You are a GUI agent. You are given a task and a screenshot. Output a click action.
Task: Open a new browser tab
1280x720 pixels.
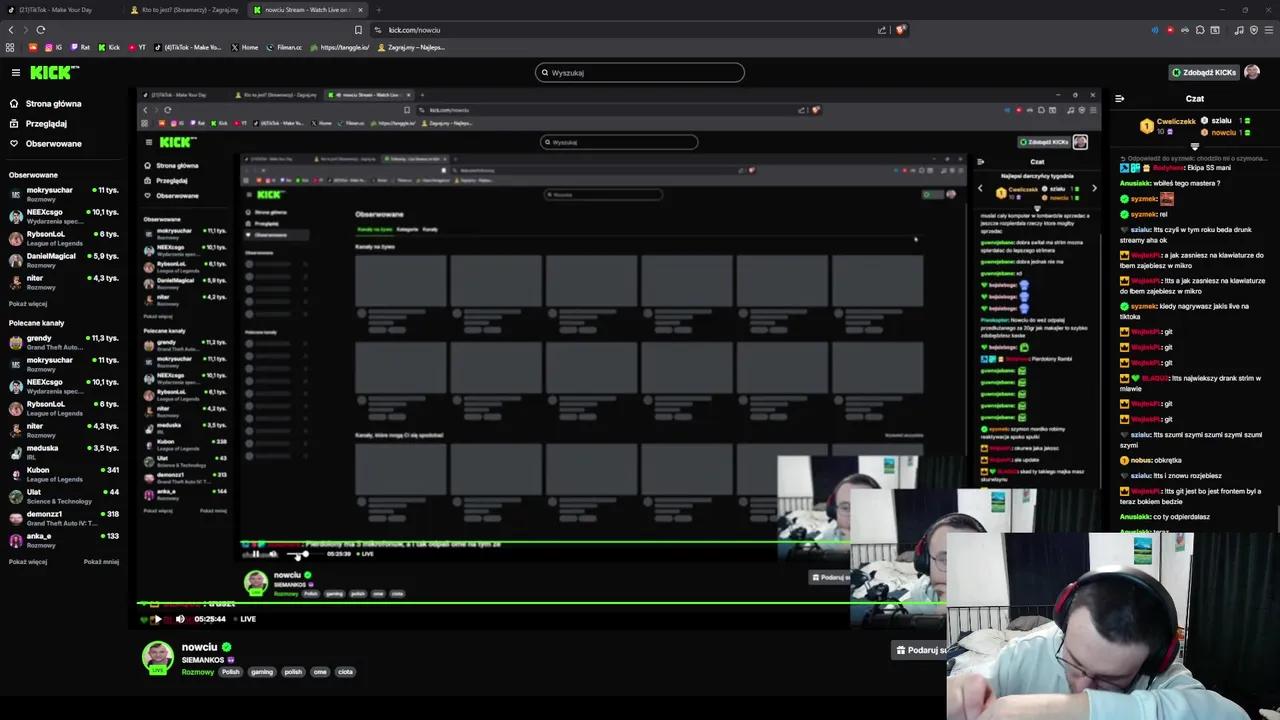pyautogui.click(x=378, y=10)
